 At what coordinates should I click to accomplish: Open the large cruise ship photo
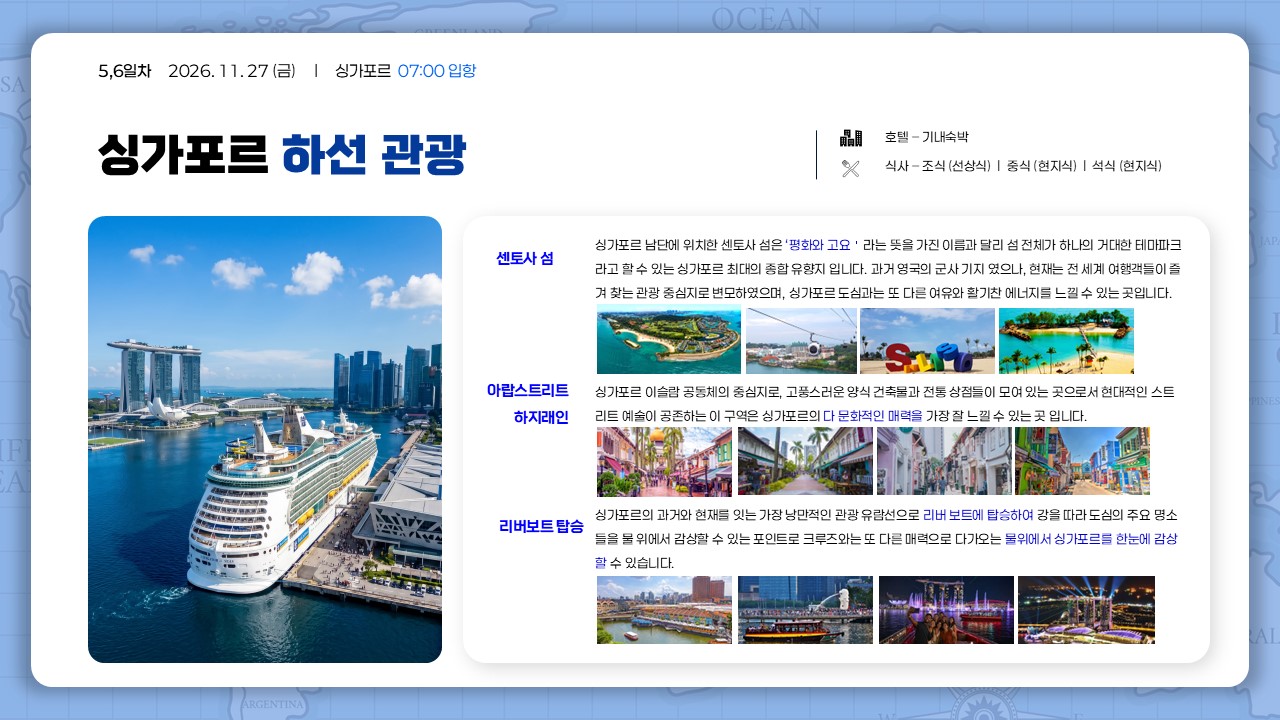[265, 439]
